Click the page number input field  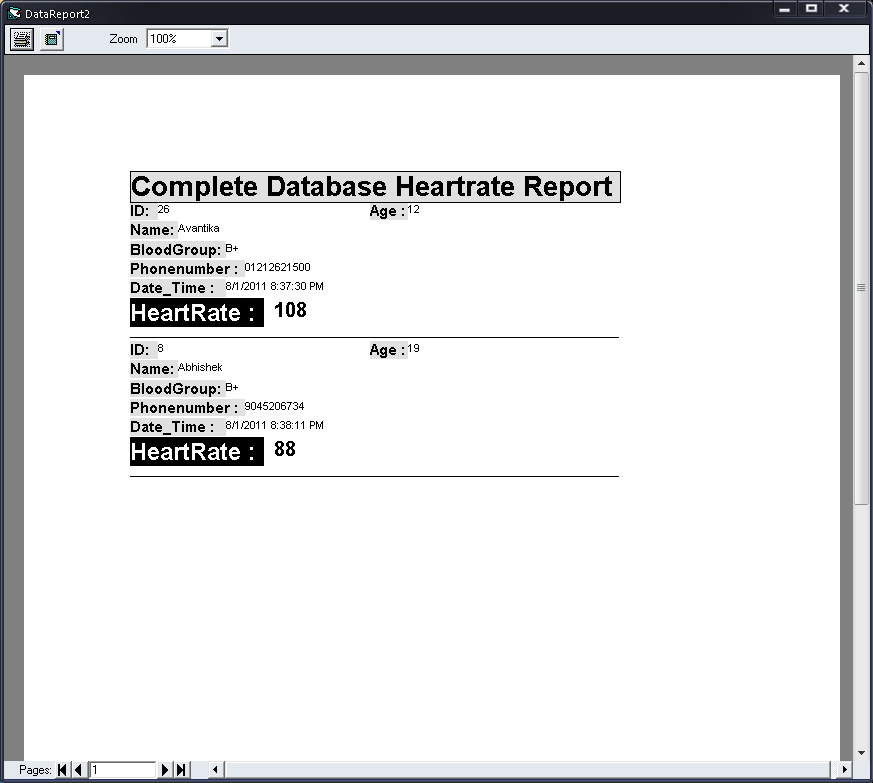[122, 770]
